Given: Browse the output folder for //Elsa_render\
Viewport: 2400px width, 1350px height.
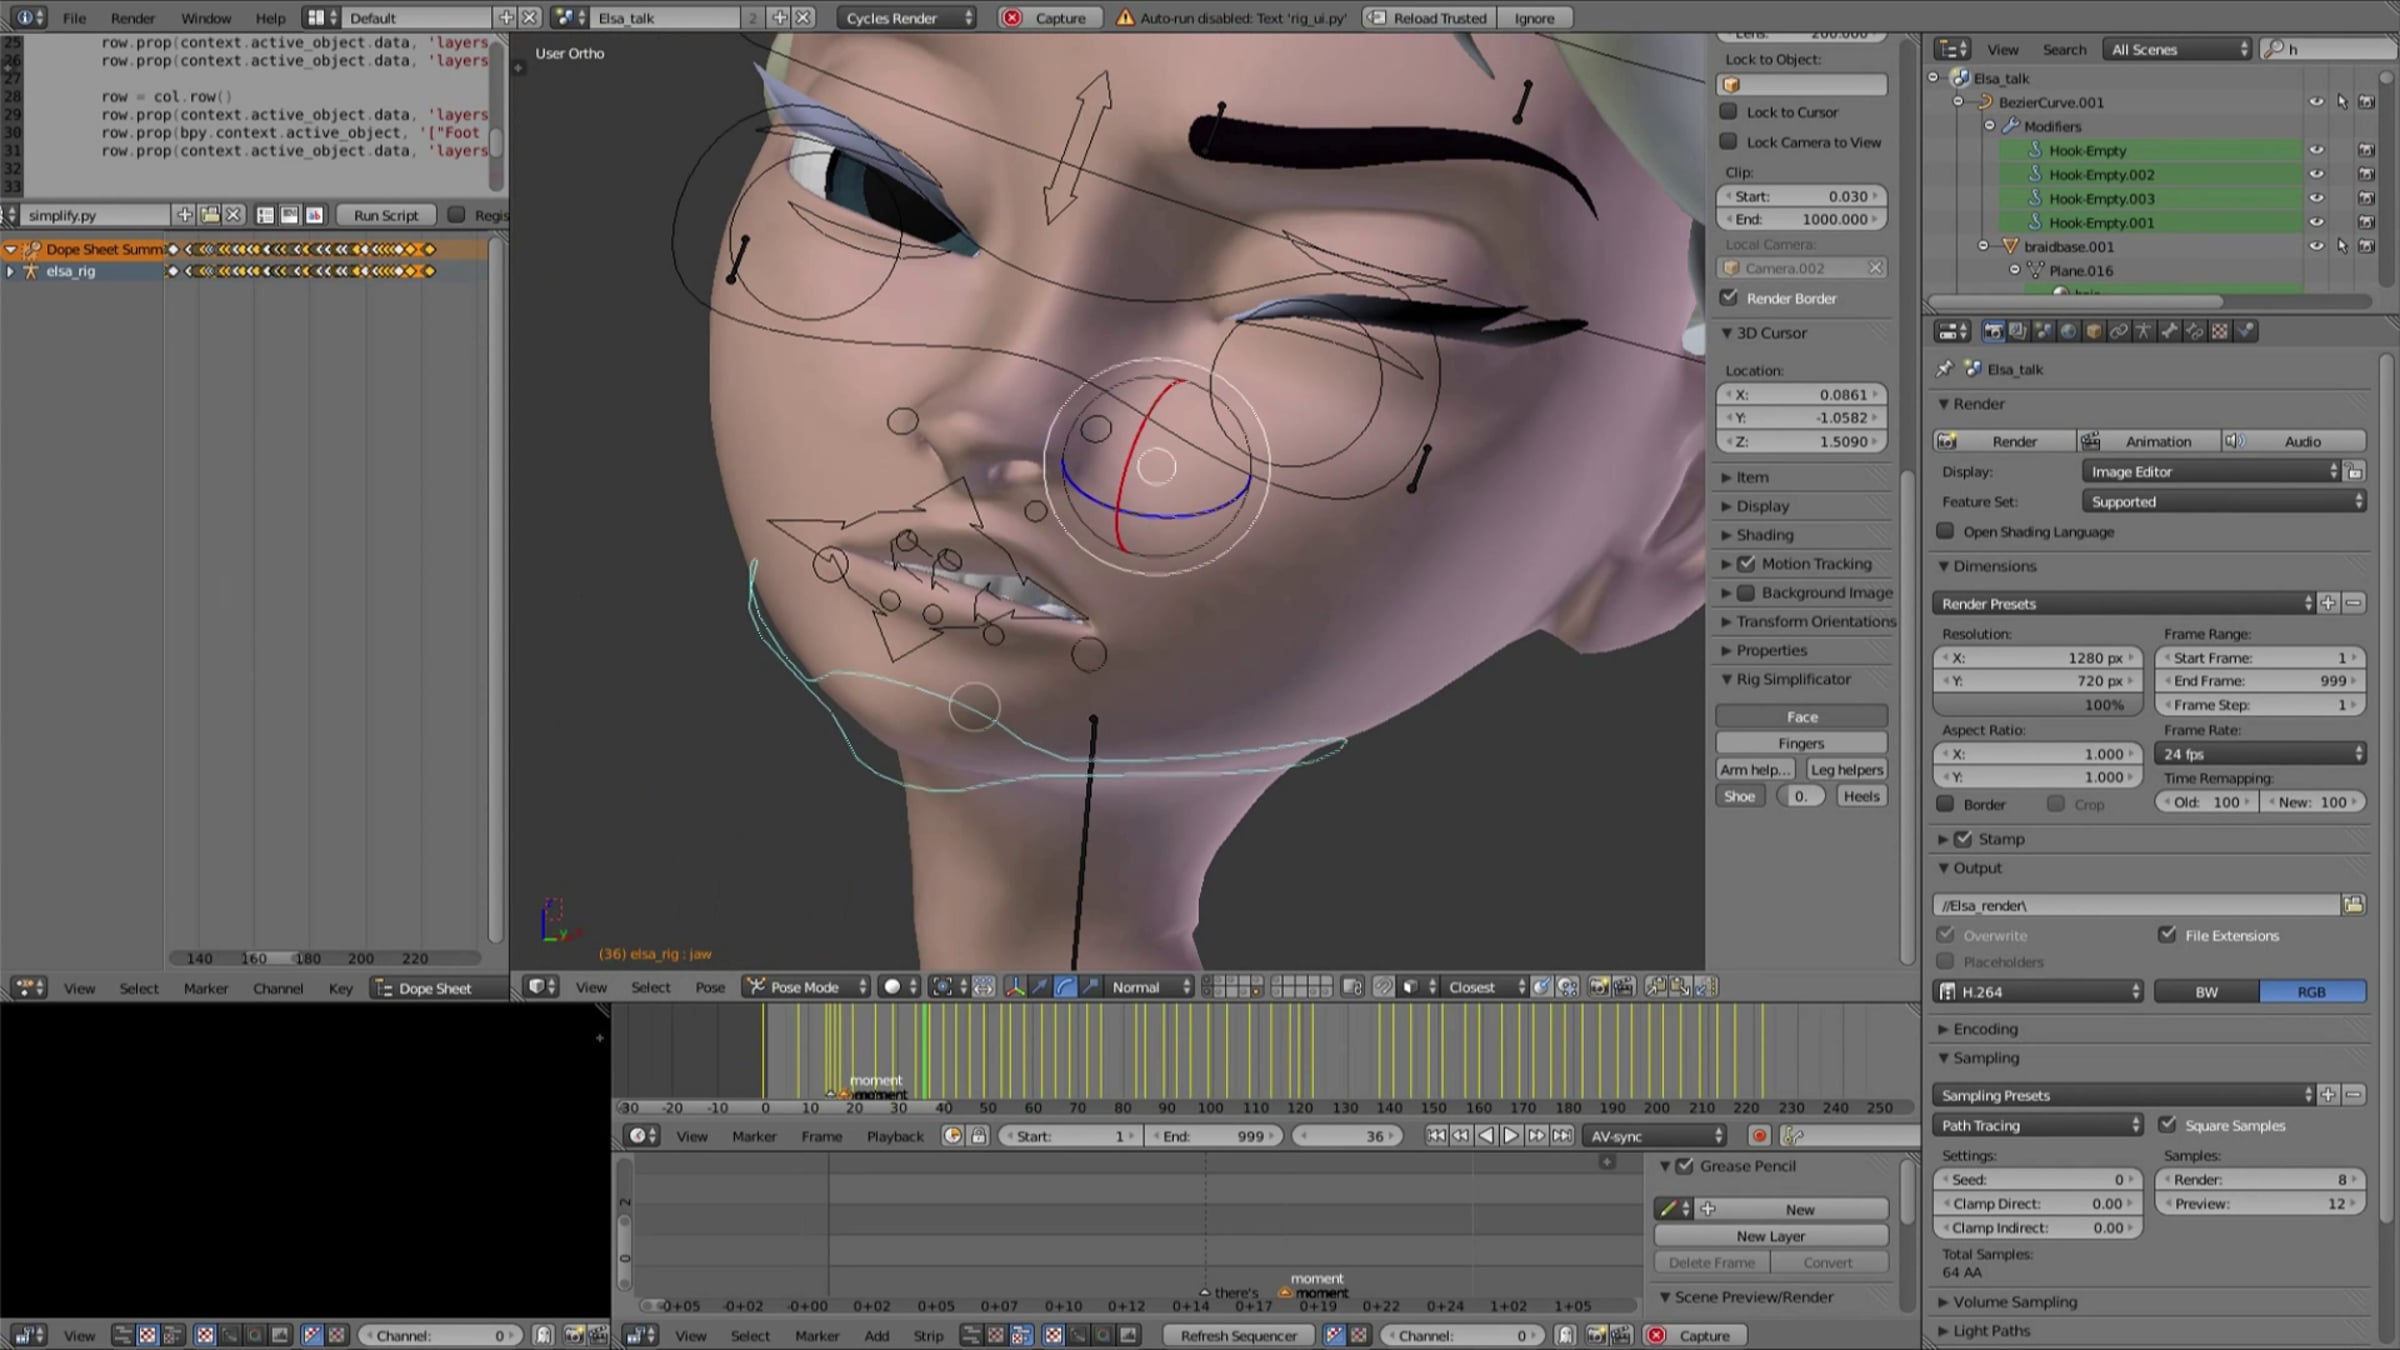Looking at the screenshot, I should 2353,905.
